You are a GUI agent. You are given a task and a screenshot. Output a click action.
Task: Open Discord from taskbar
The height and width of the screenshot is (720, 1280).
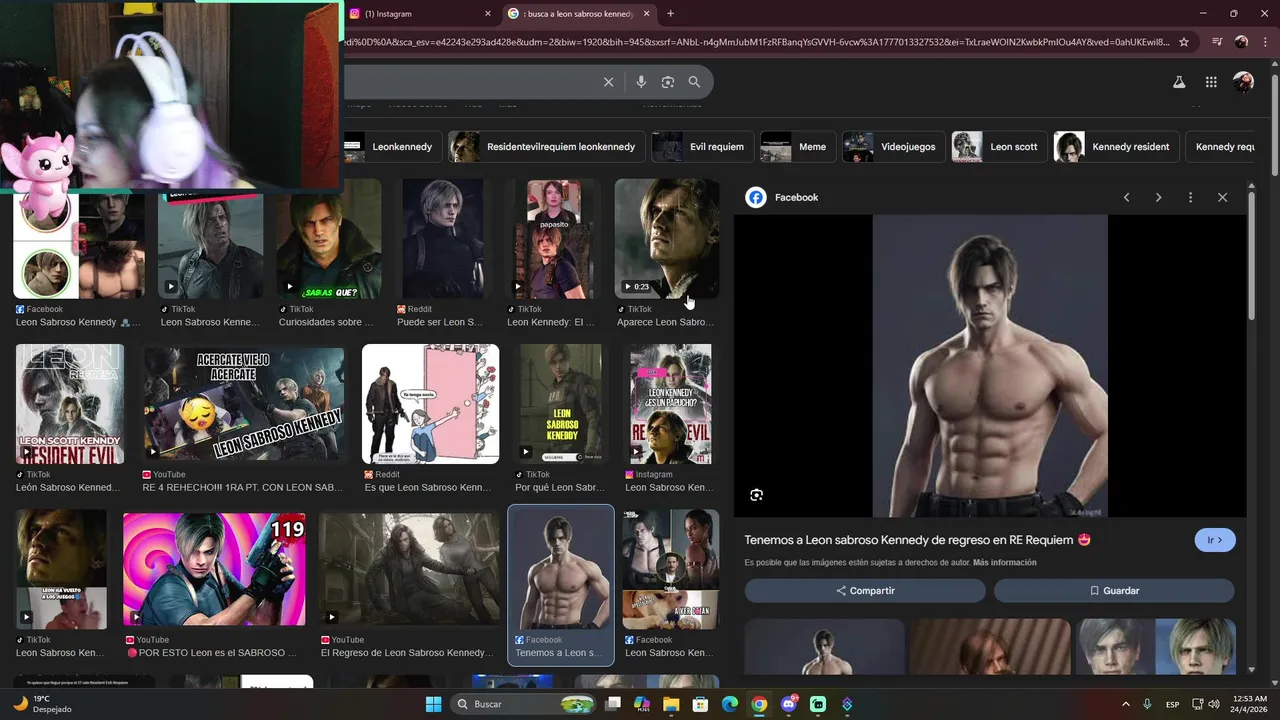(789, 704)
